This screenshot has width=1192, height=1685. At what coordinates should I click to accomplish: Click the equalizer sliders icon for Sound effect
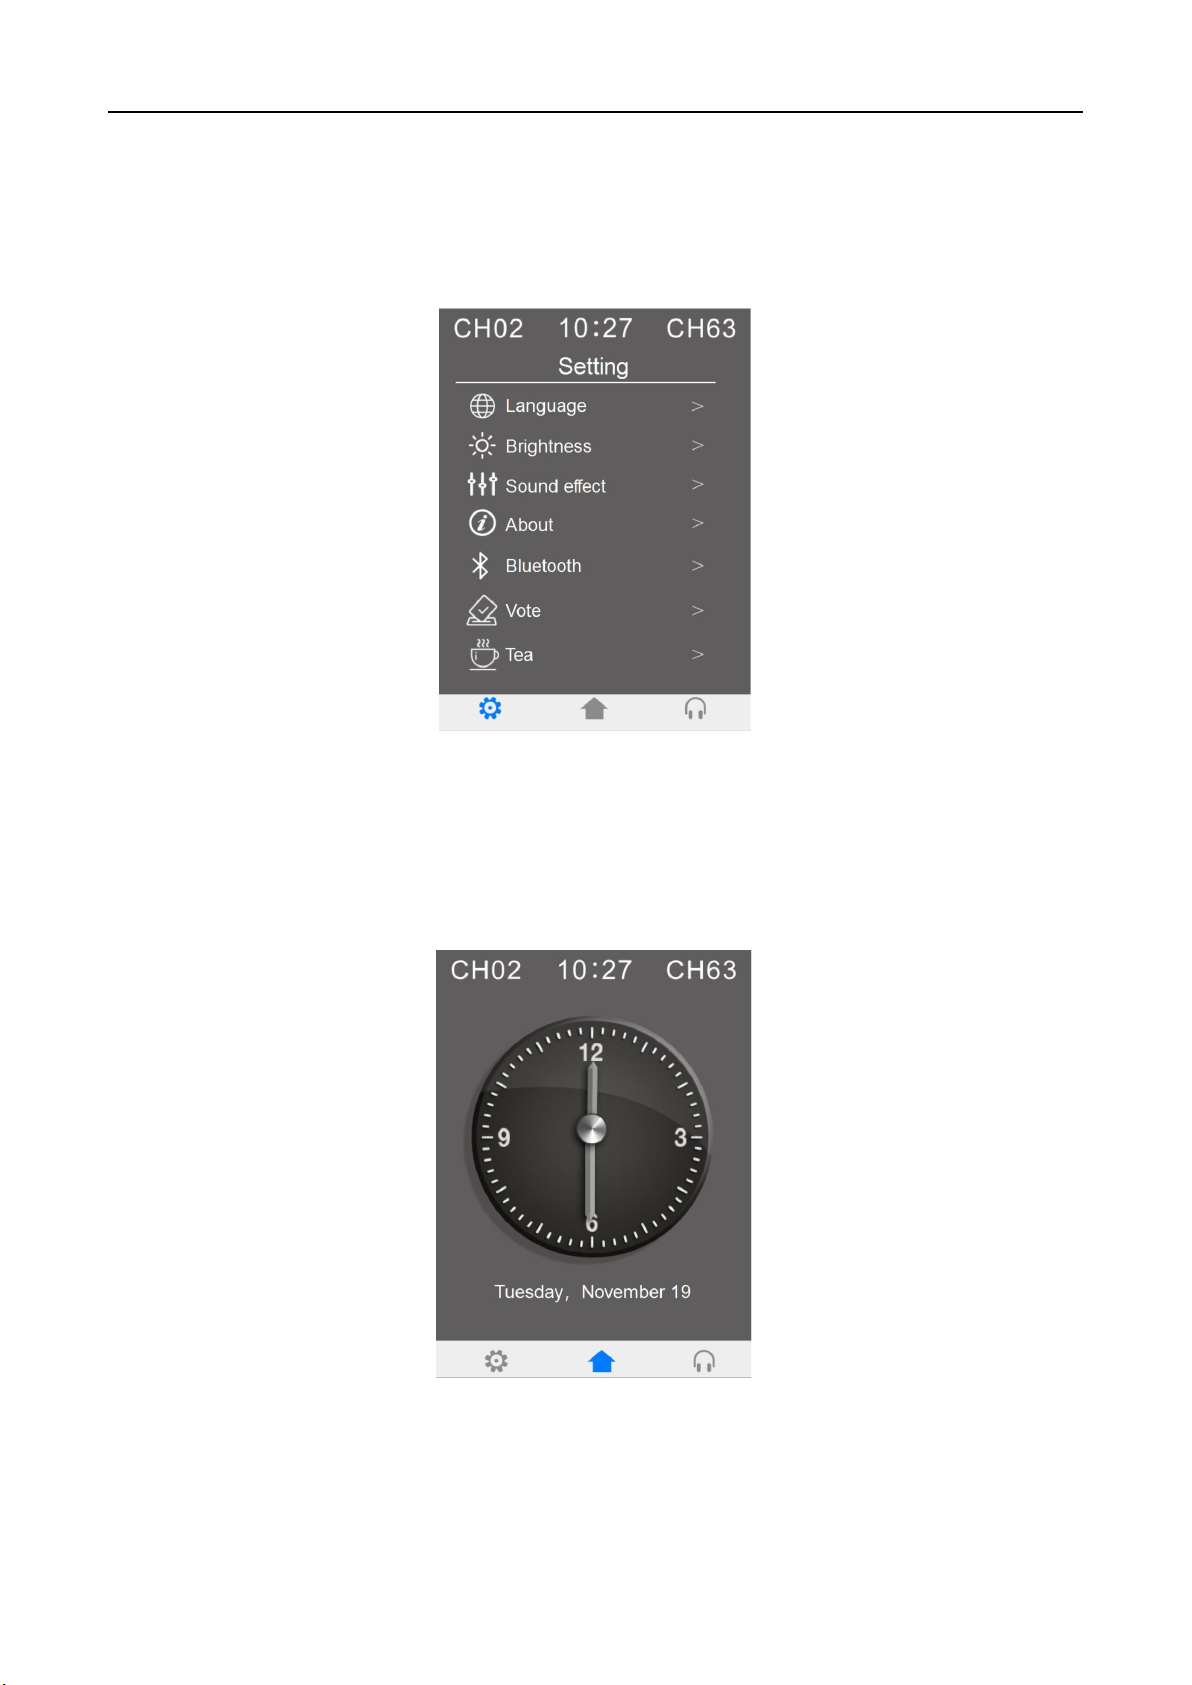click(x=482, y=485)
